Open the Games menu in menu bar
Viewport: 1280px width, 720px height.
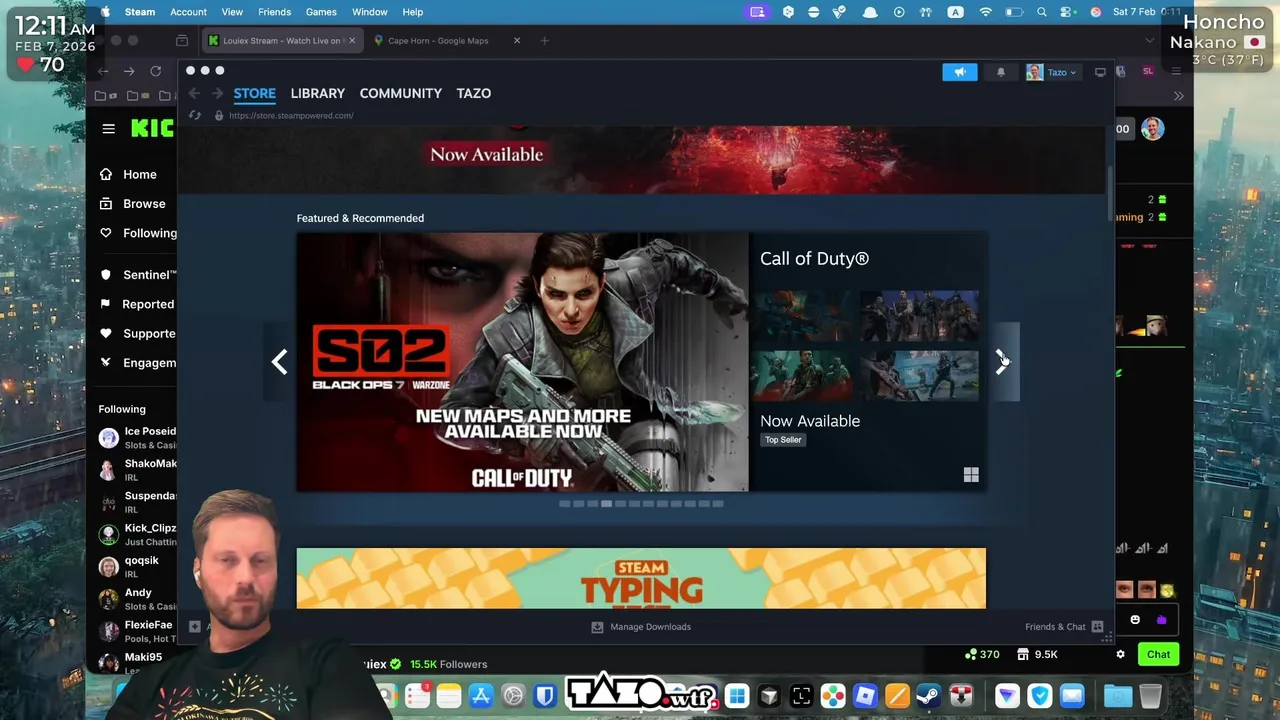[321, 12]
